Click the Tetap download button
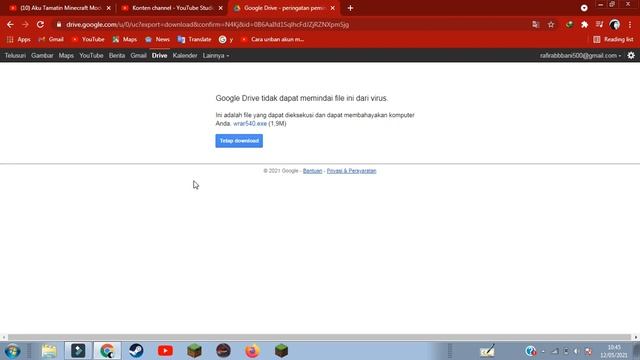Viewport: 640px width, 360px height. (239, 141)
